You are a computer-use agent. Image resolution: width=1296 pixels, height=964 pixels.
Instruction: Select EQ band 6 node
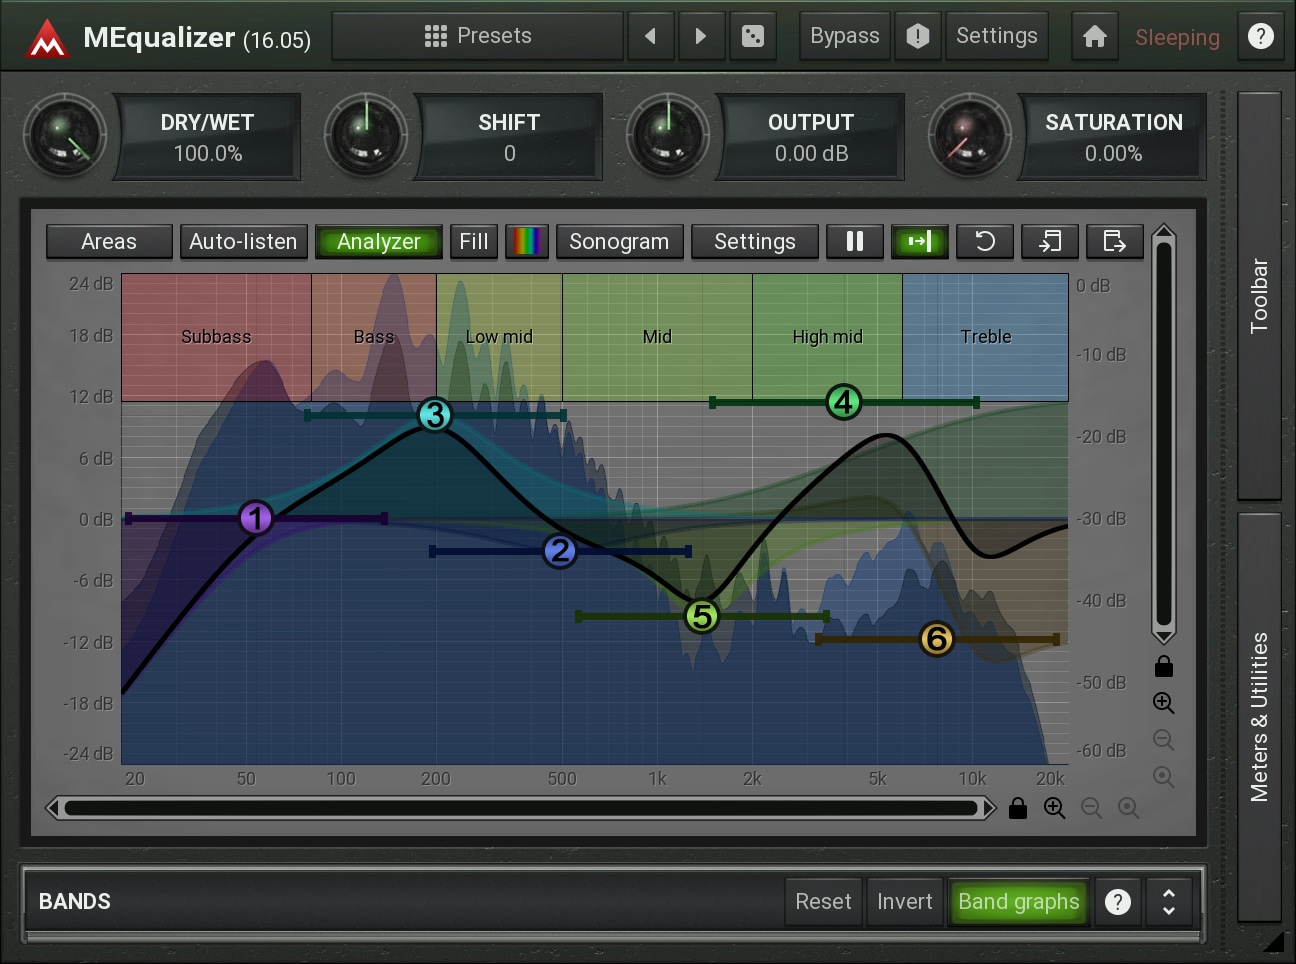click(x=937, y=638)
